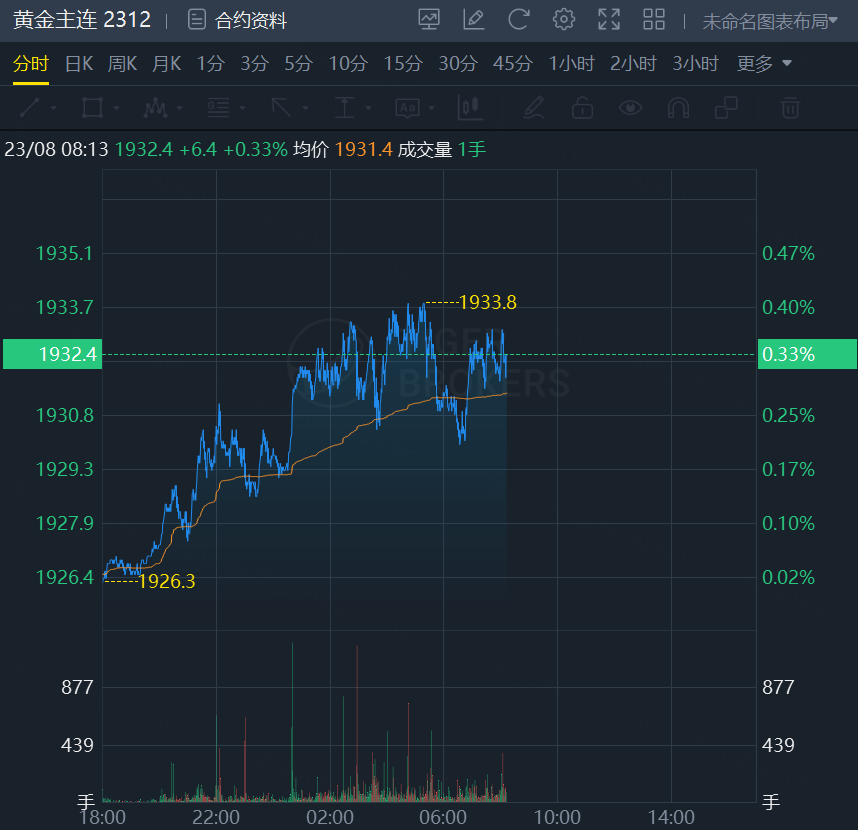Image resolution: width=858 pixels, height=830 pixels.
Task: Expand text annotation tool options
Action: (x=432, y=108)
